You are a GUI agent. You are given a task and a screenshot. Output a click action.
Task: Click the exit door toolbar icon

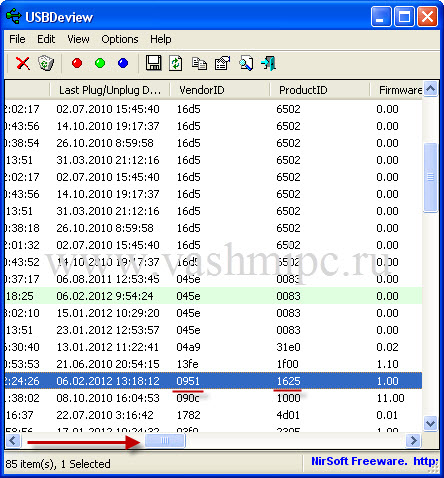tap(269, 63)
